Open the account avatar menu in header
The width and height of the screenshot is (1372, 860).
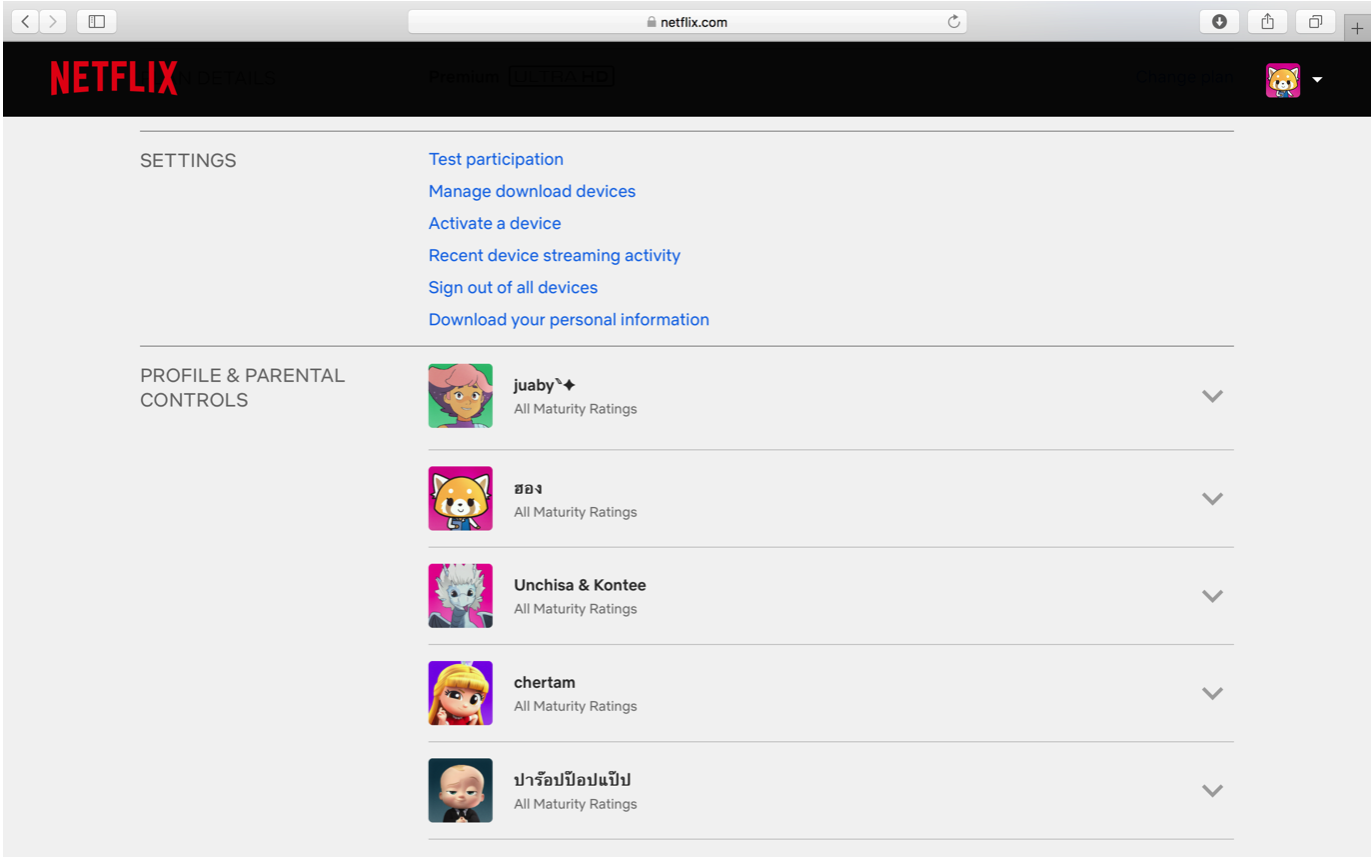click(x=1294, y=80)
